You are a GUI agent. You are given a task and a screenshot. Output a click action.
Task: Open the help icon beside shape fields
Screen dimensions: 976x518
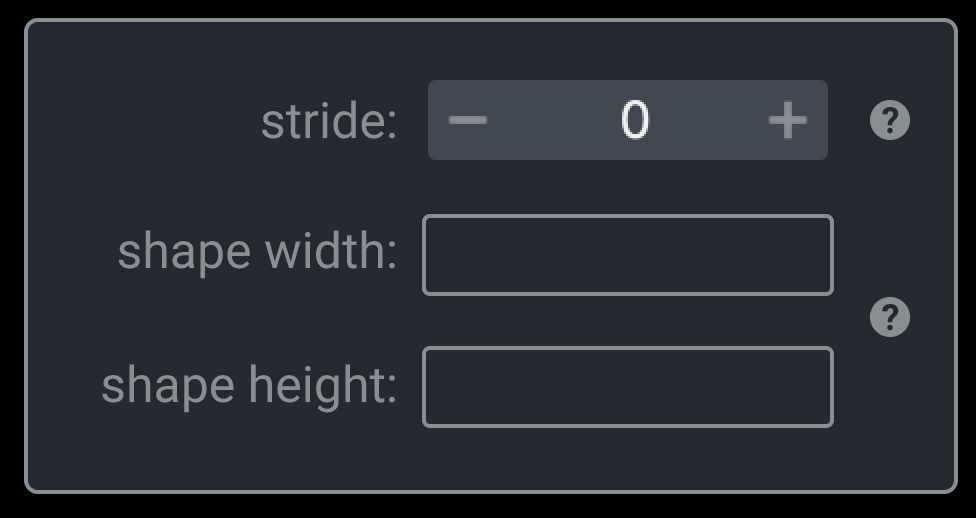pyautogui.click(x=889, y=317)
